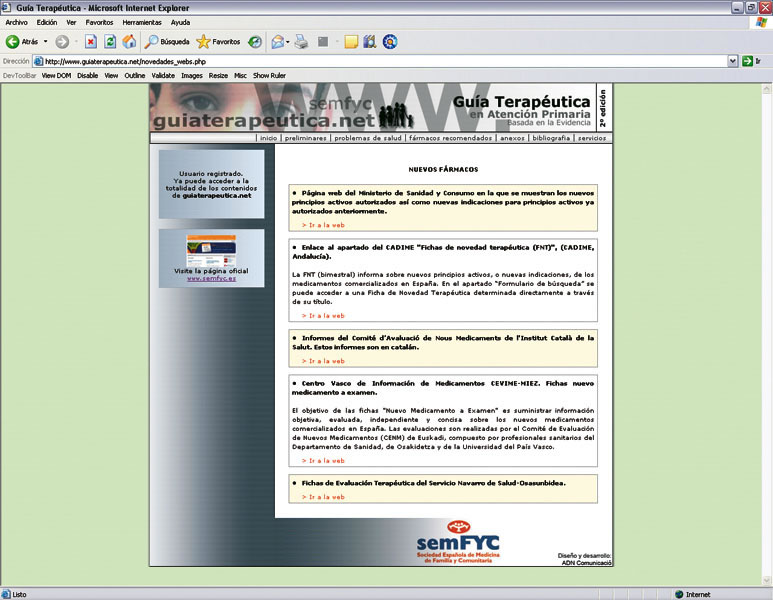Click the address bar URL field
The image size is (773, 600).
385,61
